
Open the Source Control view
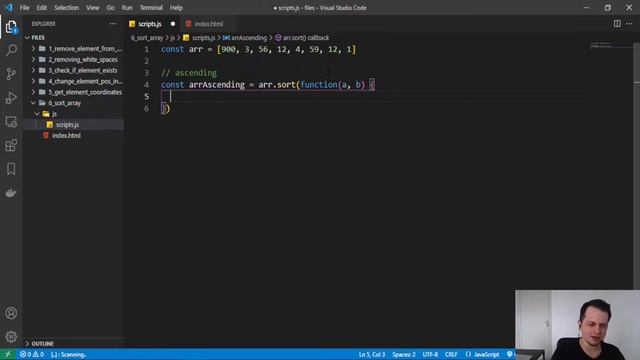tap(11, 74)
